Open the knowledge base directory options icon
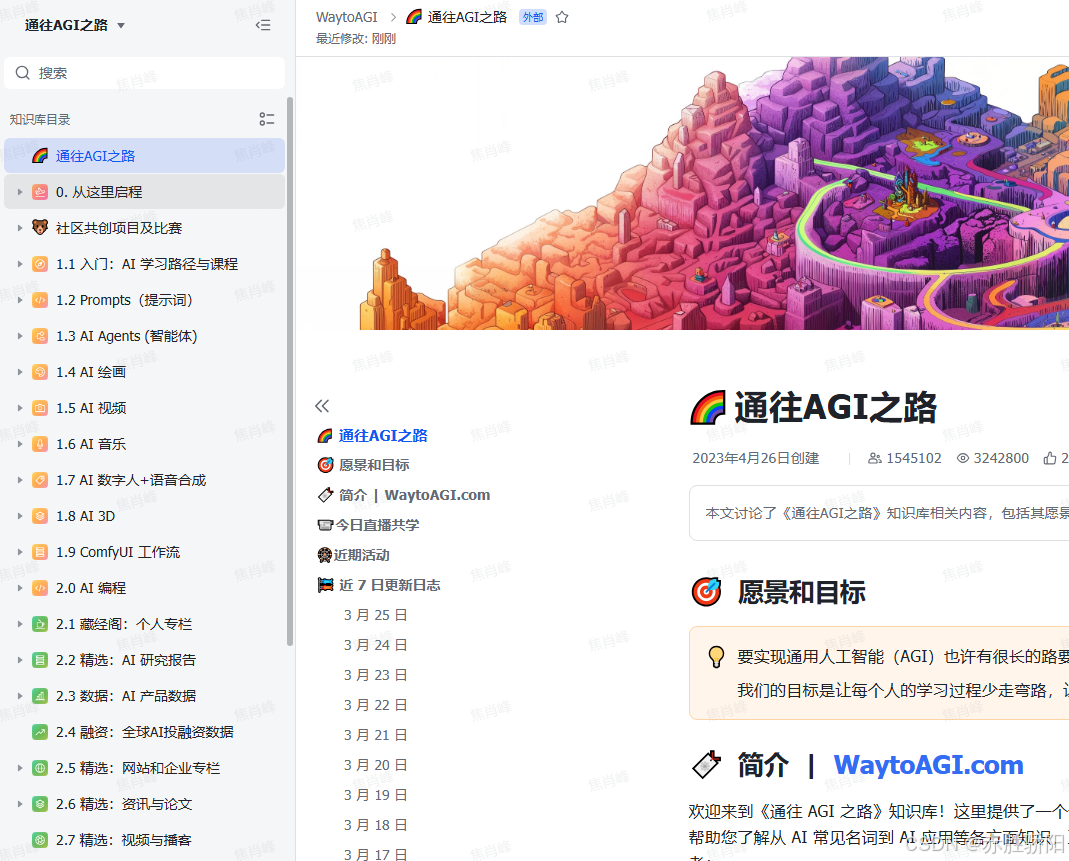This screenshot has height=861, width=1069. point(267,119)
